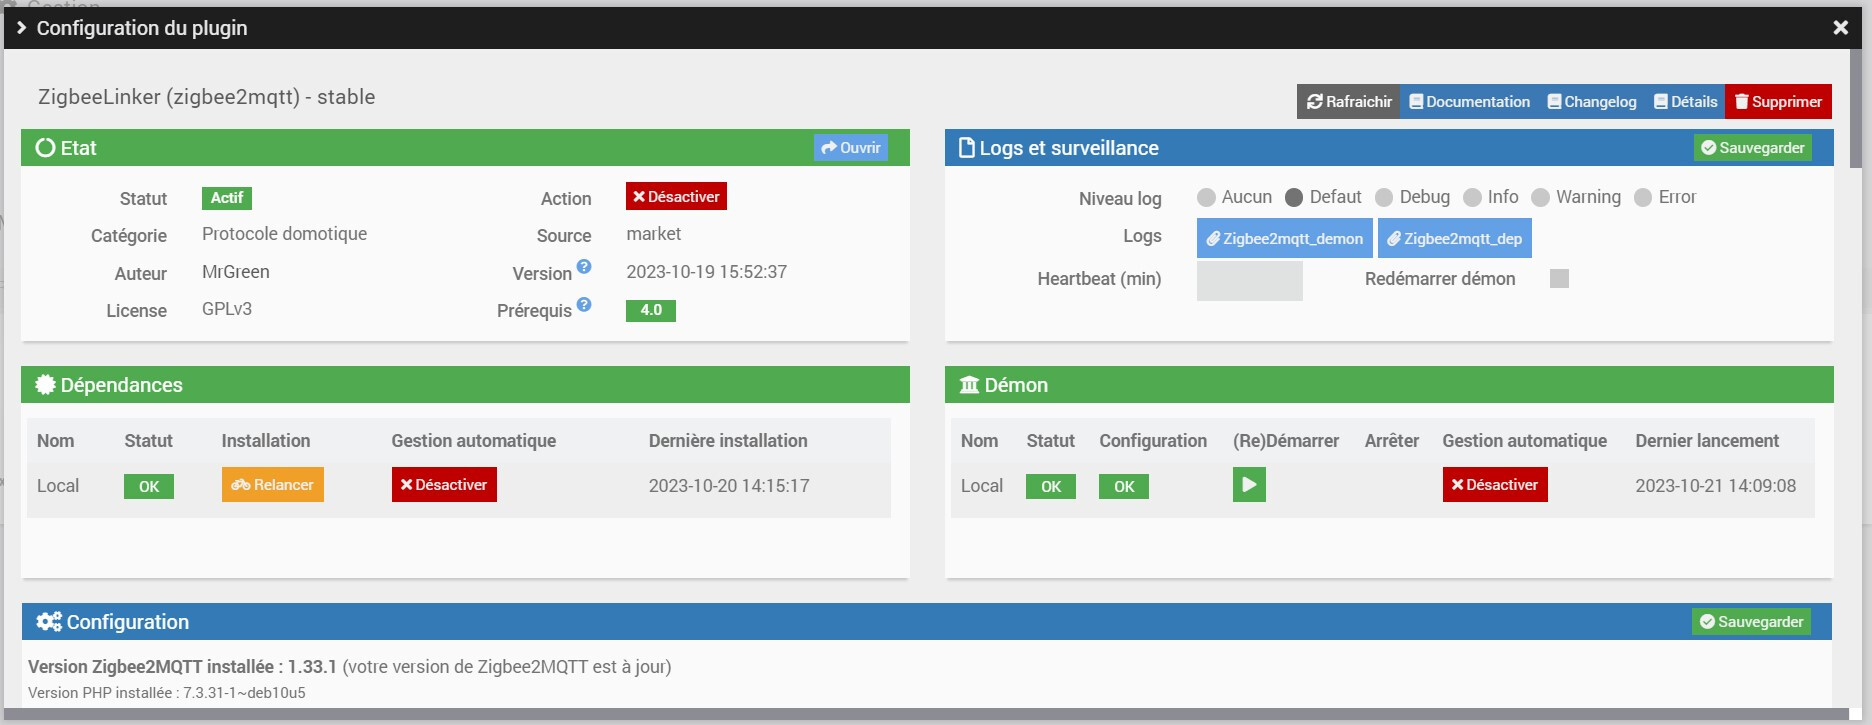
Task: Delete the plugin with Supprimer
Action: [1778, 102]
